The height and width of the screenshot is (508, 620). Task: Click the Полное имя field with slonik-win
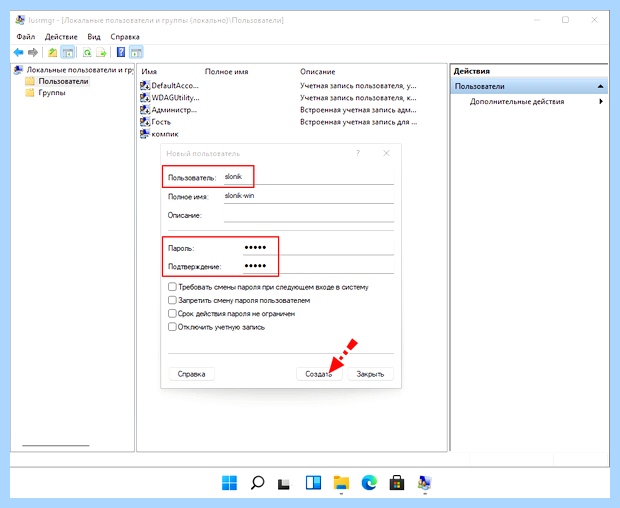(308, 196)
